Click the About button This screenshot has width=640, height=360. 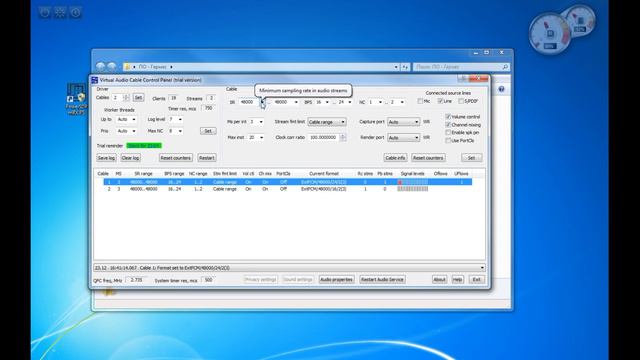tap(439, 280)
